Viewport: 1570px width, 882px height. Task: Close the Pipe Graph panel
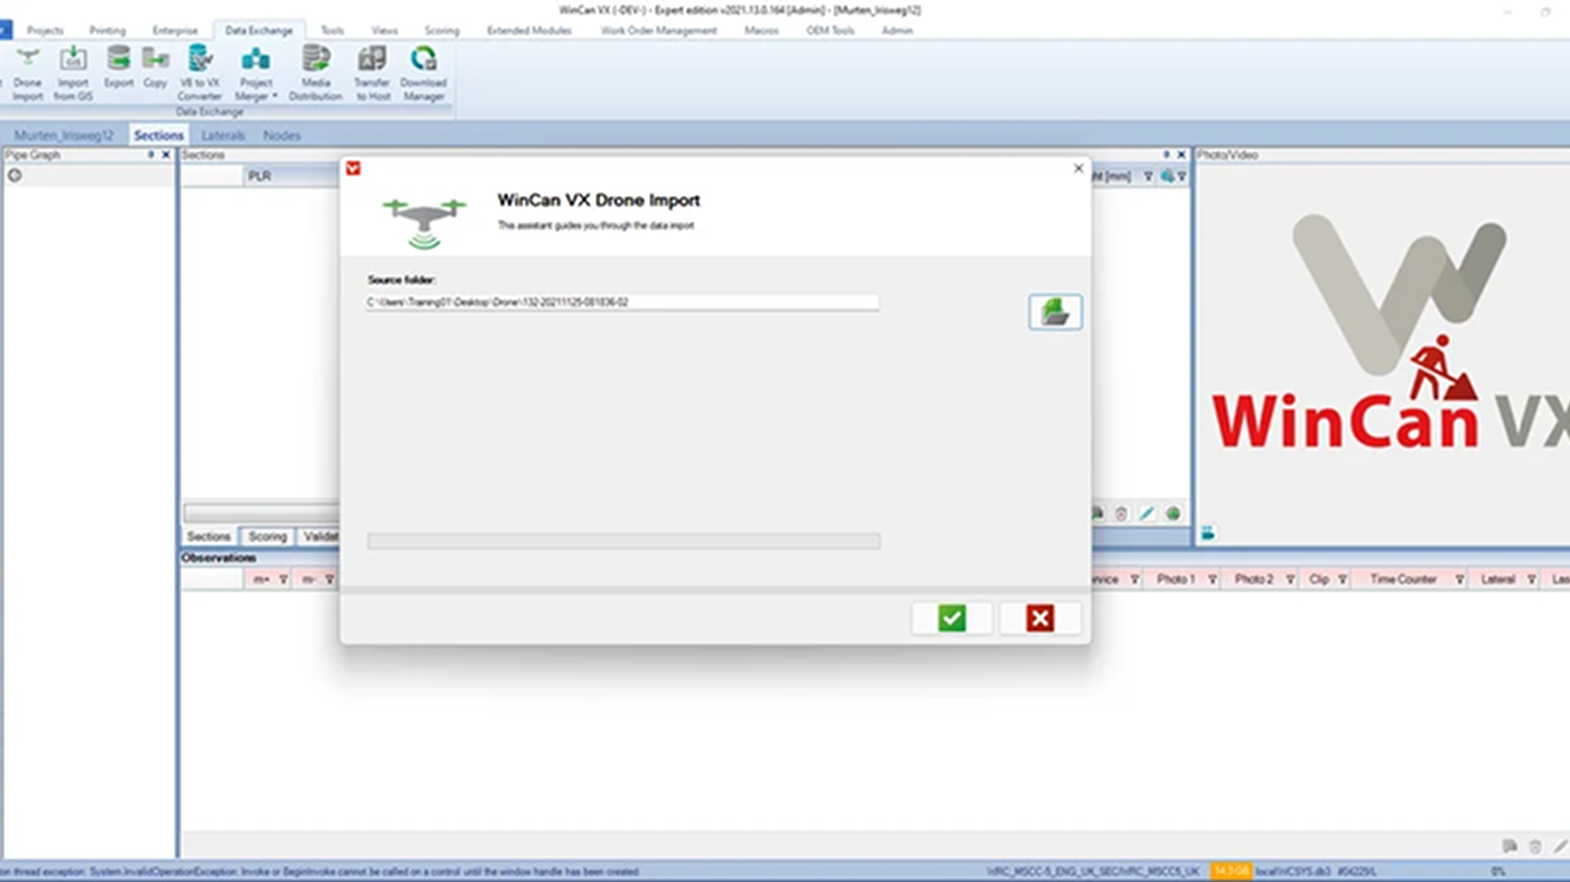tap(166, 155)
